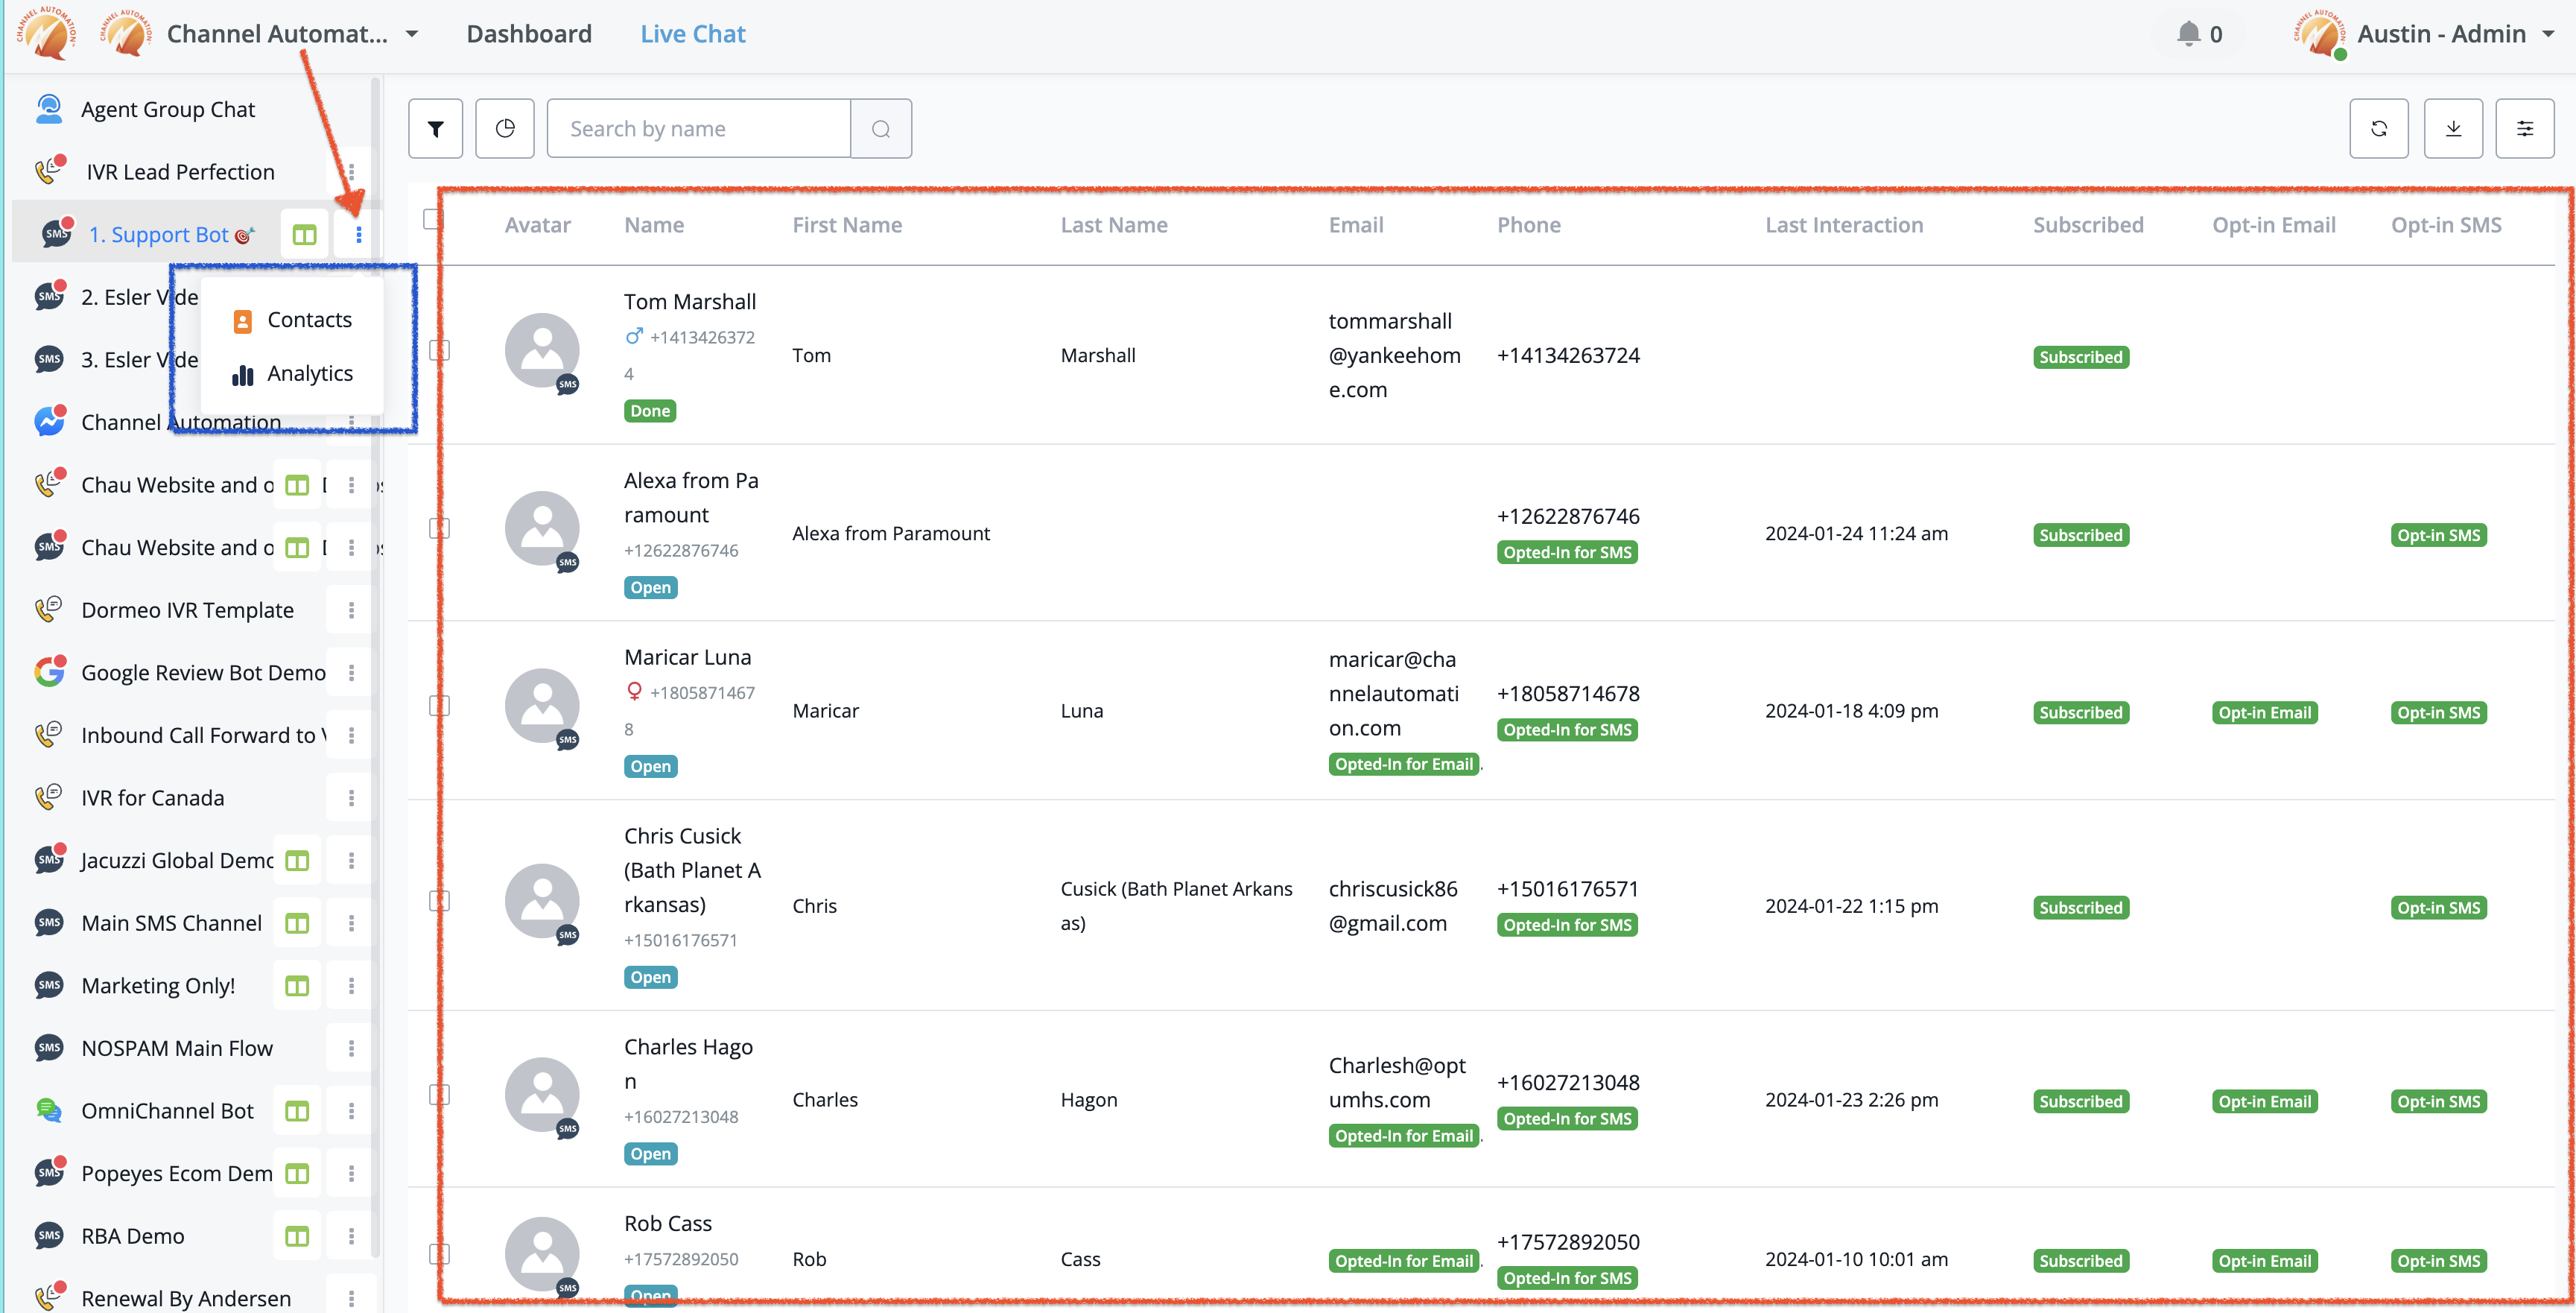Click Maricar Luna's avatar

(x=542, y=706)
